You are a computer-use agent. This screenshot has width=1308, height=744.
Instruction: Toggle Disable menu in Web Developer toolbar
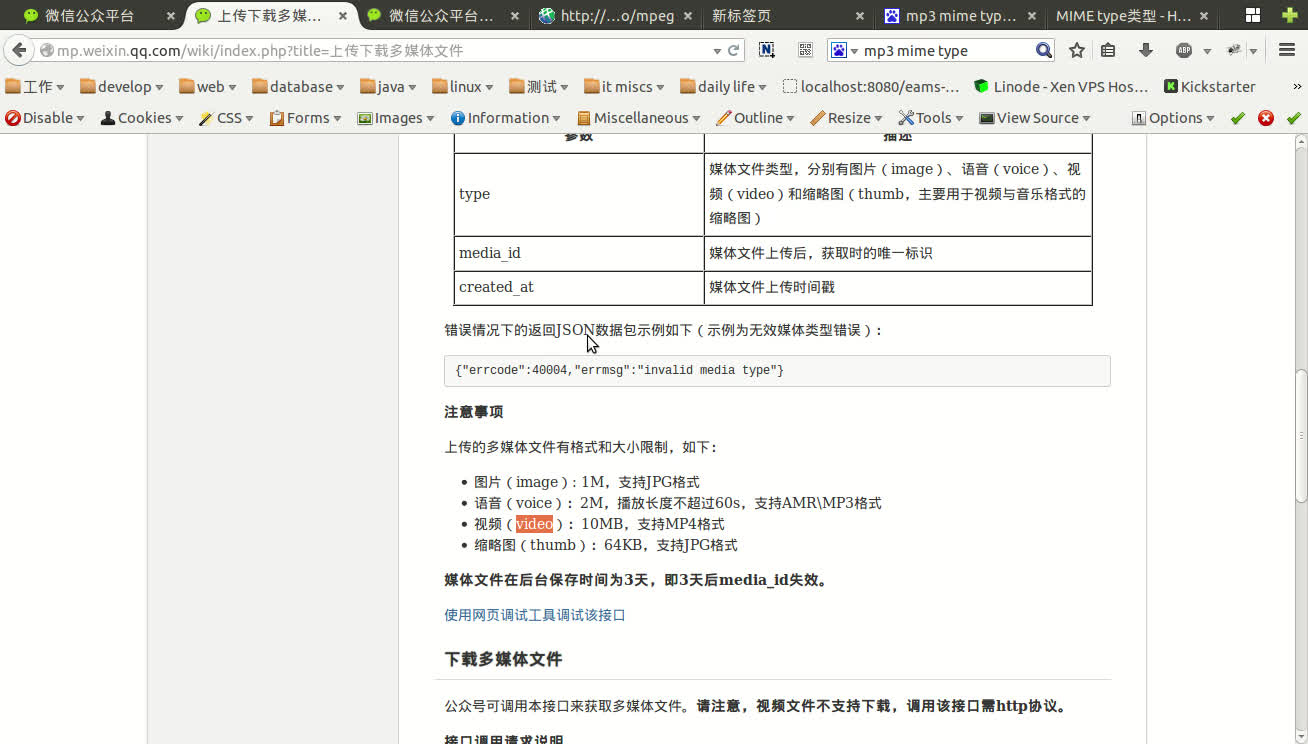point(42,117)
